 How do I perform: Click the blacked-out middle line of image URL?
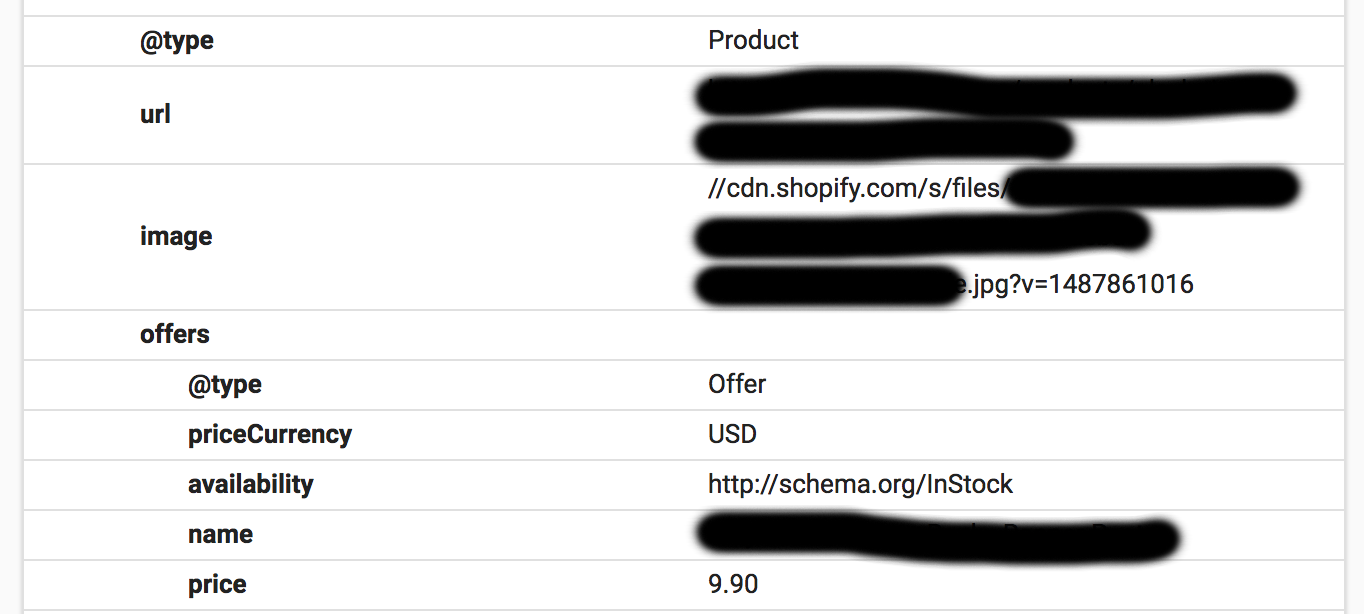(x=920, y=235)
